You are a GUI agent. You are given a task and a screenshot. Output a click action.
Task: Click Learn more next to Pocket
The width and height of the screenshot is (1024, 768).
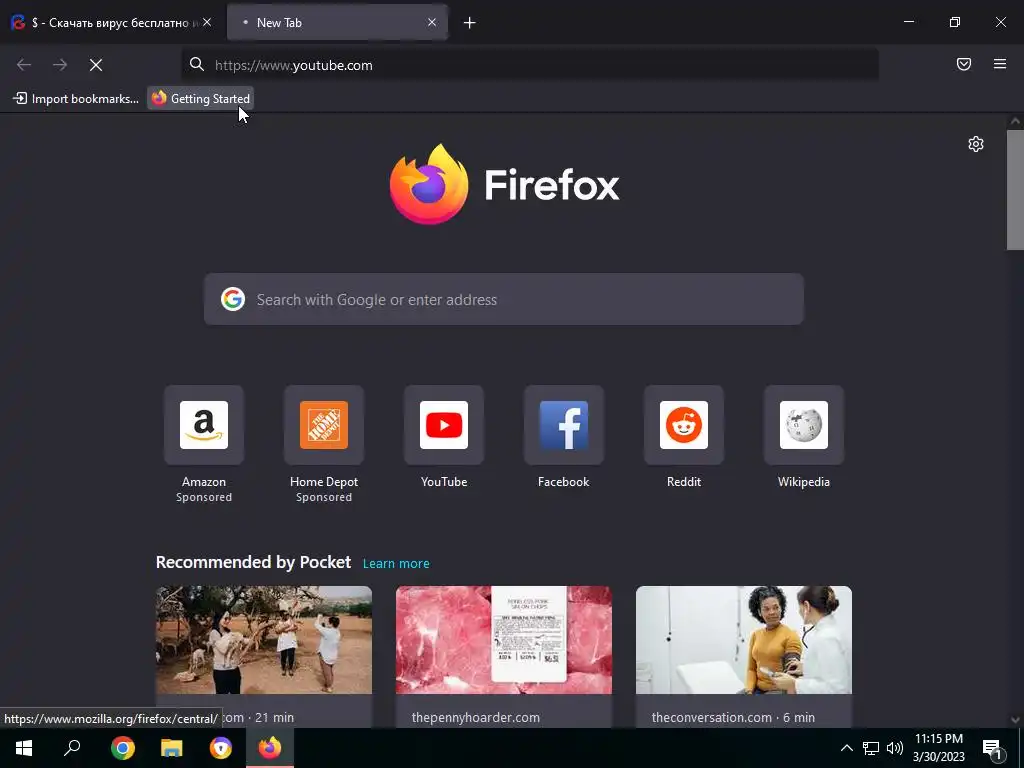(x=396, y=564)
